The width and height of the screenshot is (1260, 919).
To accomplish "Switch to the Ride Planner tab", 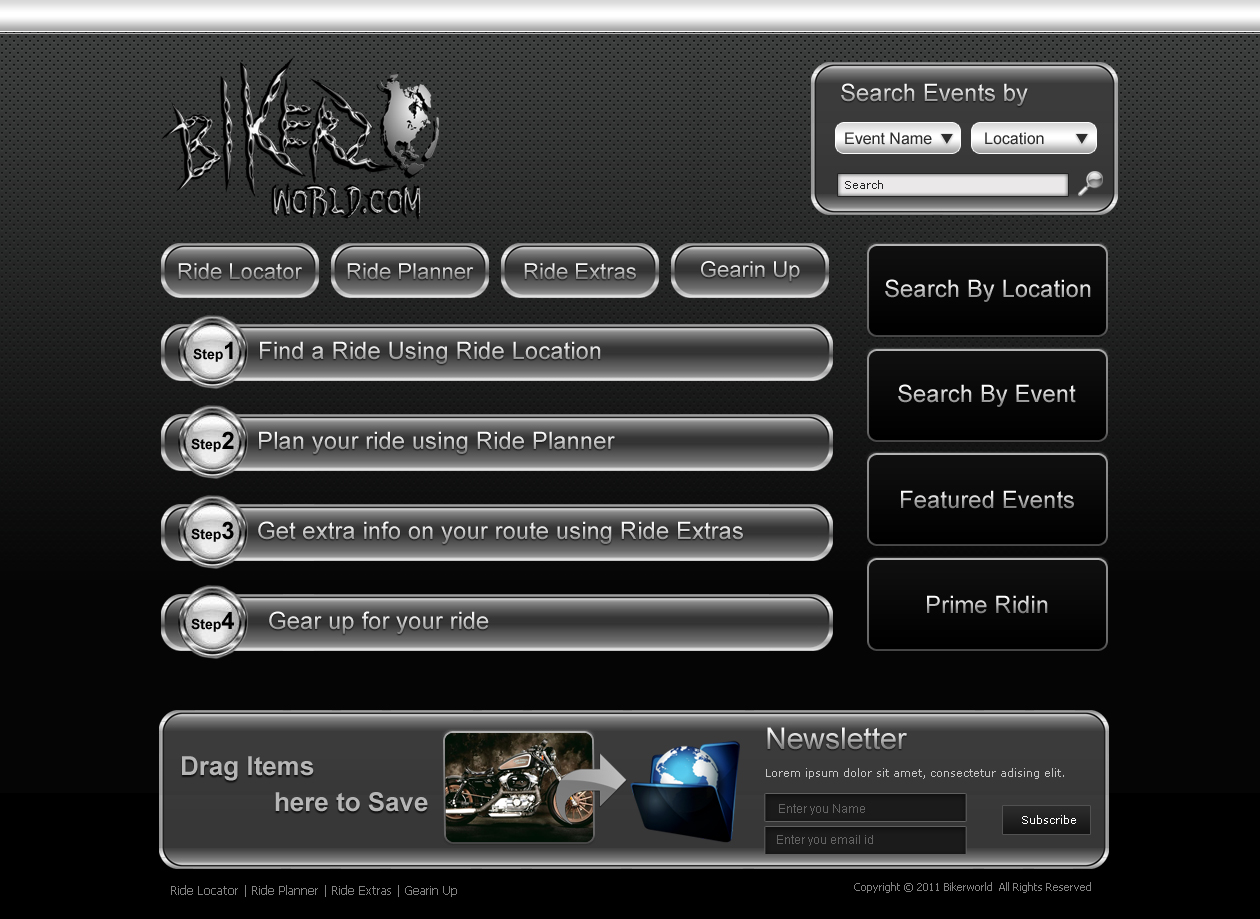I will click(x=409, y=271).
